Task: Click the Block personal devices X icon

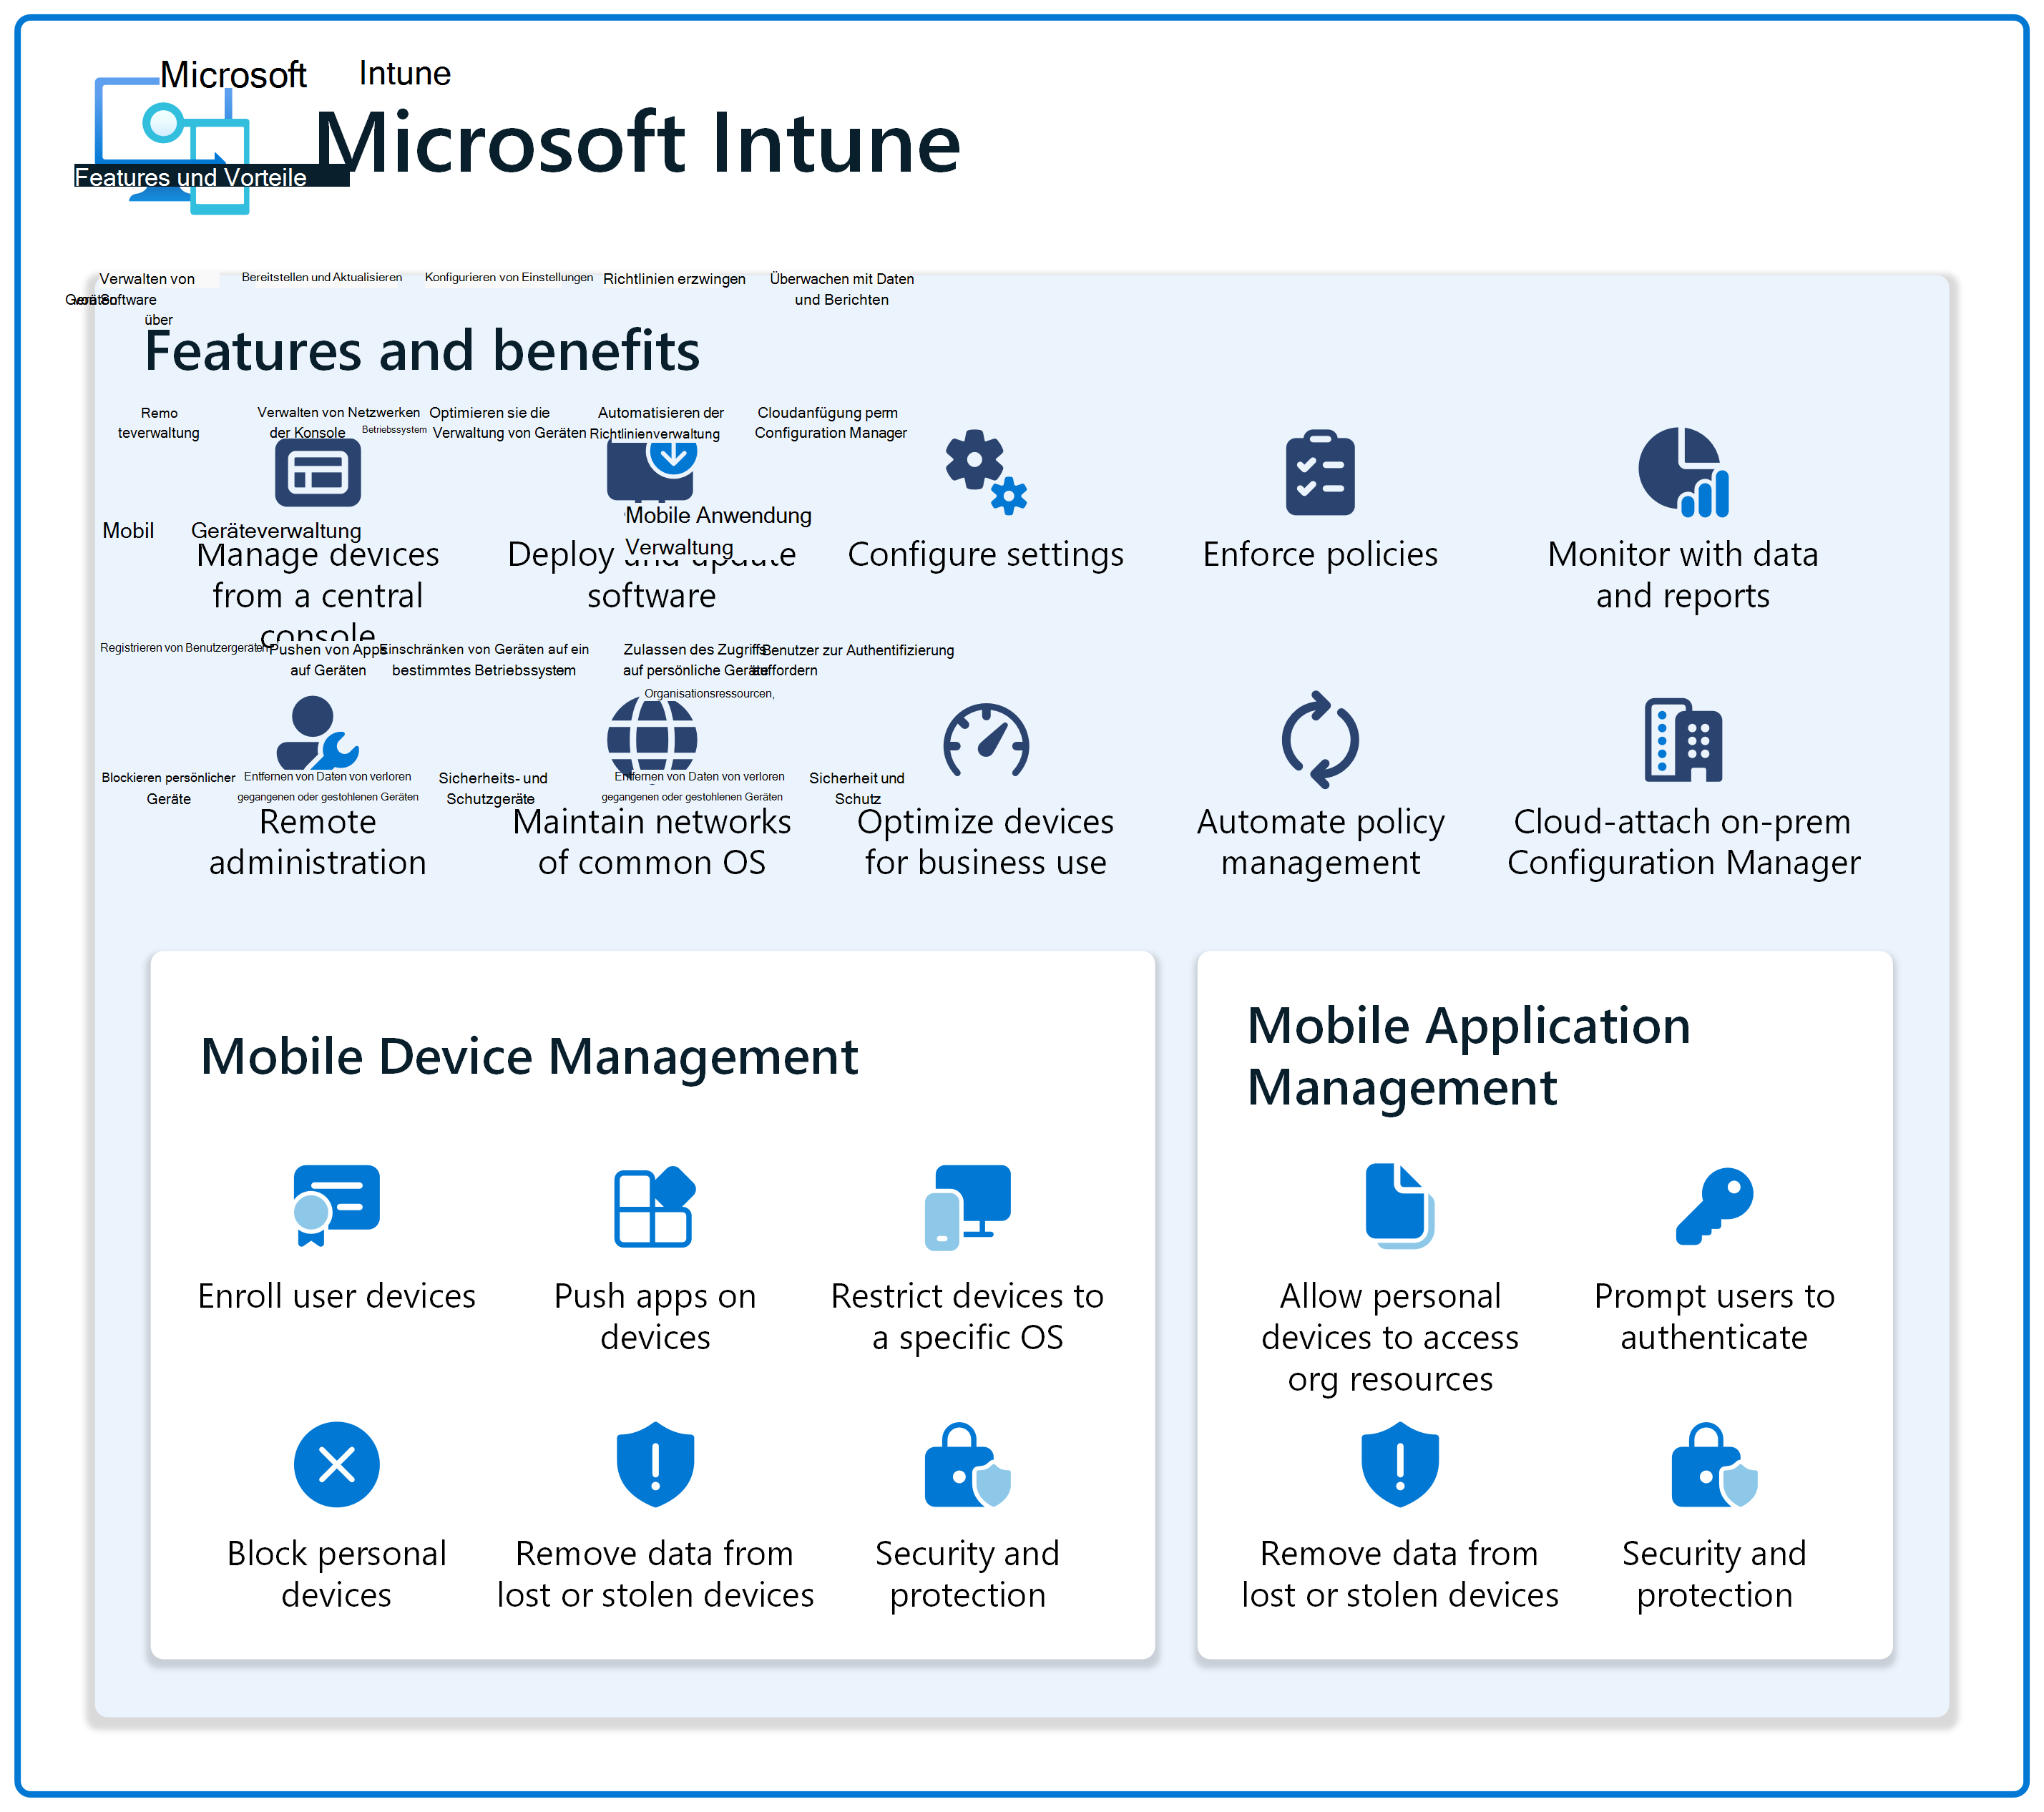Action: tap(336, 1464)
